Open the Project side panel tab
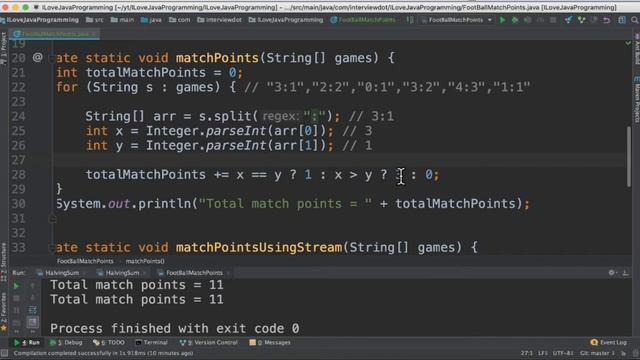The width and height of the screenshot is (640, 360). tap(3, 48)
